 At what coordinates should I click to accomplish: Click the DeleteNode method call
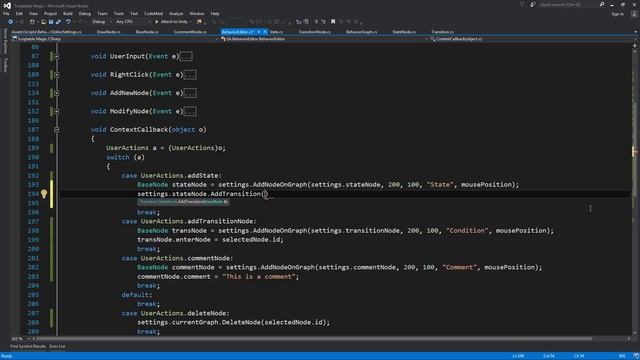241,322
